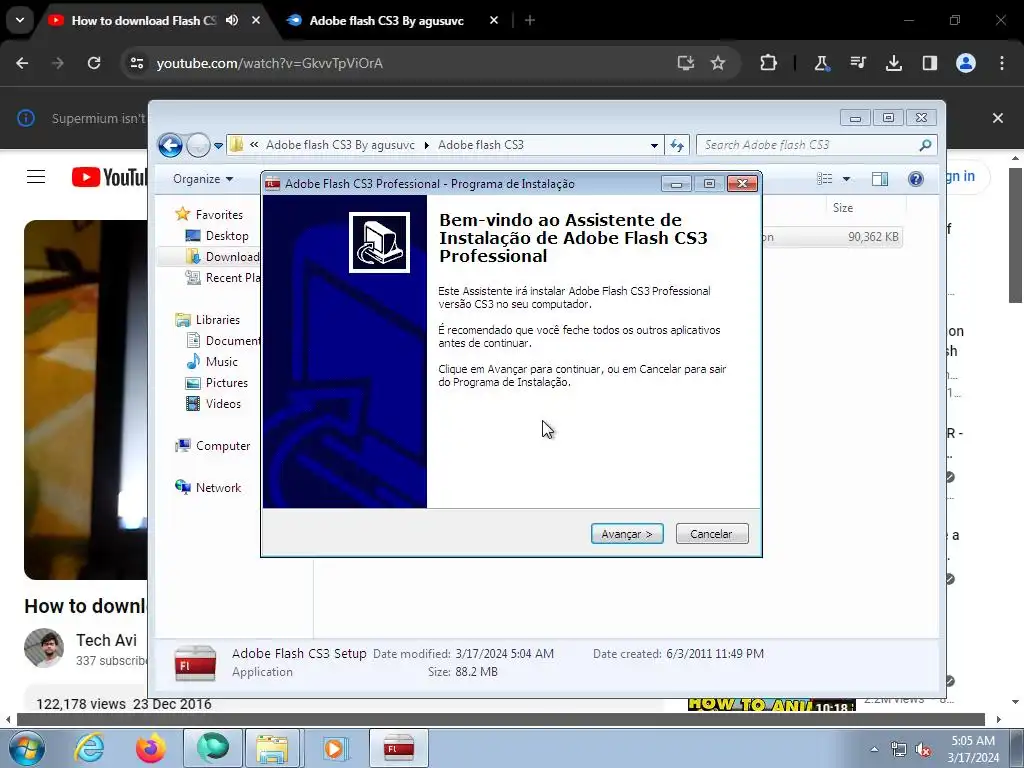The height and width of the screenshot is (768, 1024).
Task: Open the taskbar clock and date
Action: [x=973, y=749]
